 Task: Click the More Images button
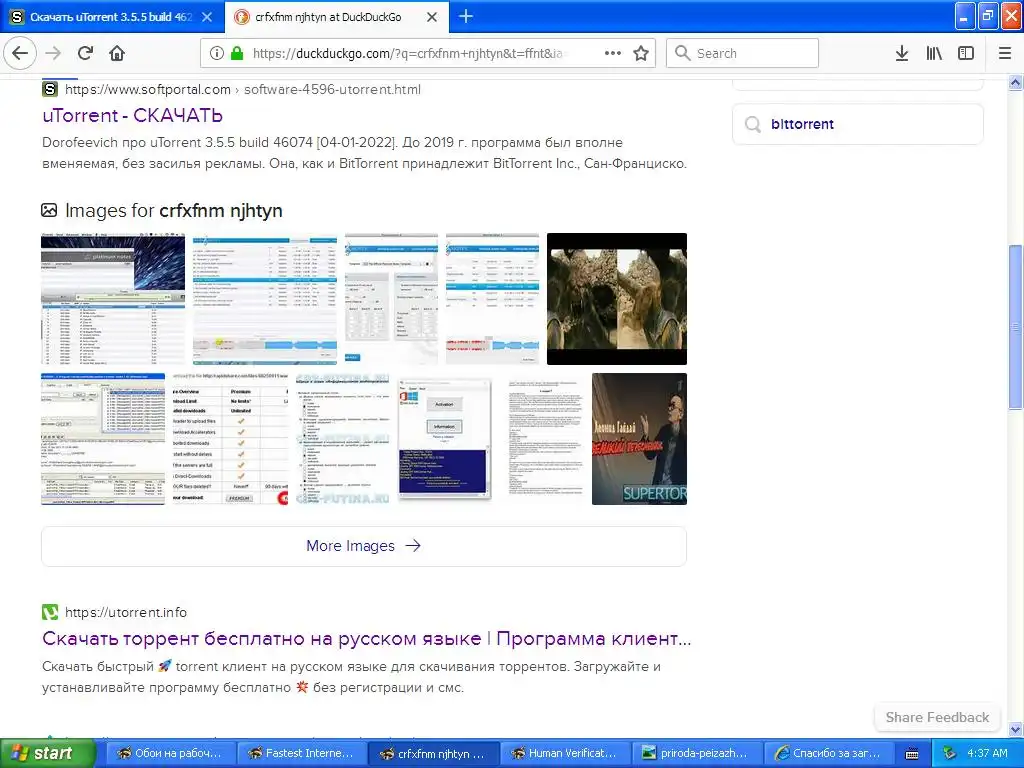[364, 546]
